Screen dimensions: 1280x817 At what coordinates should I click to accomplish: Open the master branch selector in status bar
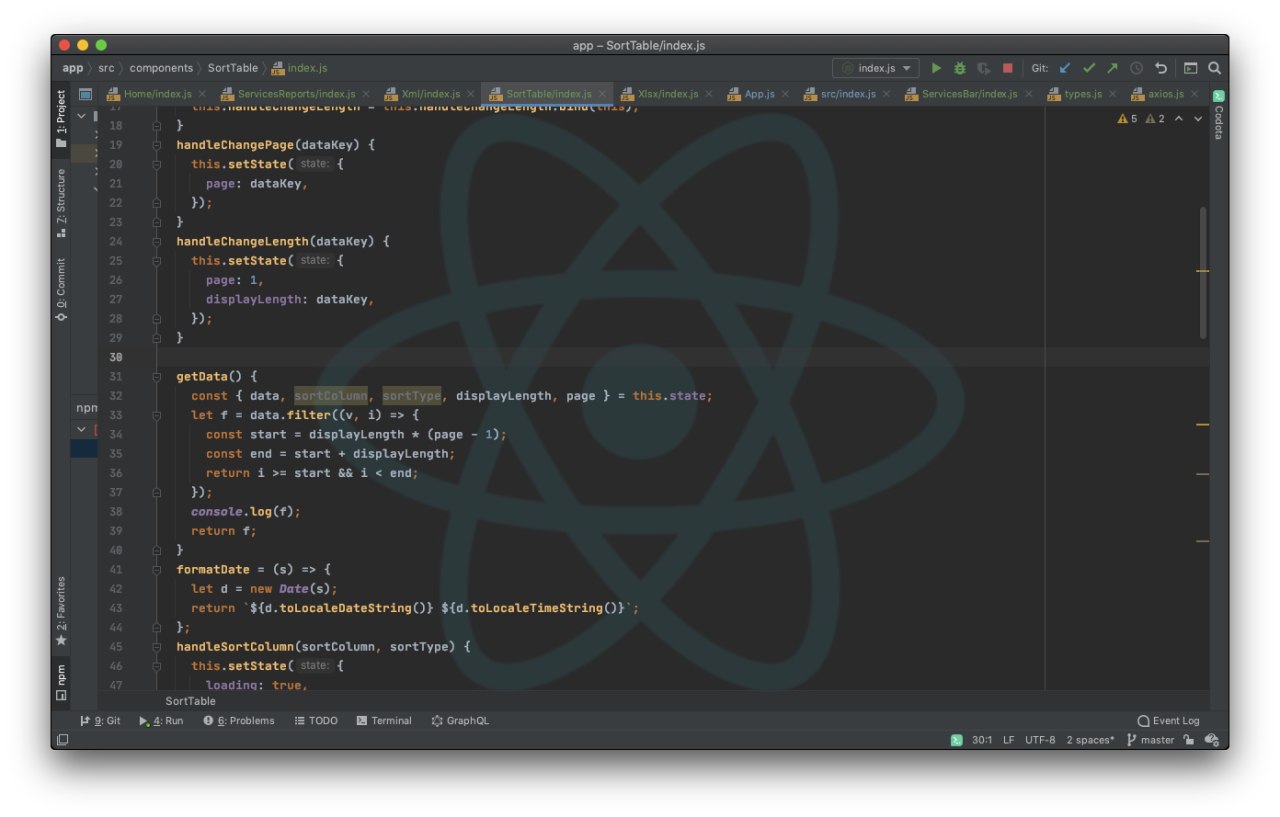(x=1150, y=740)
